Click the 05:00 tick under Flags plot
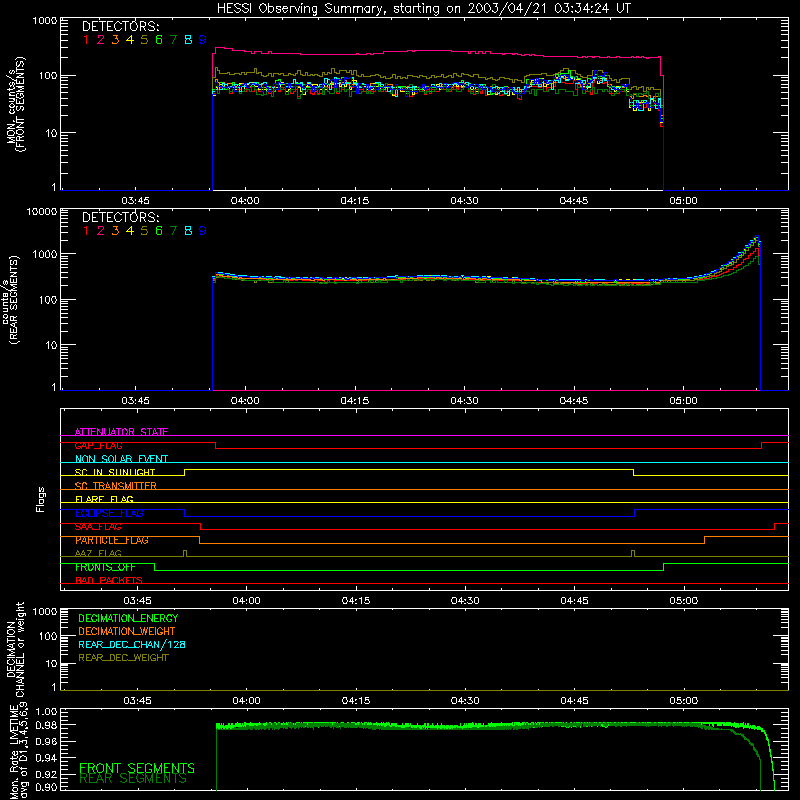The width and height of the screenshot is (800, 800). pos(684,601)
